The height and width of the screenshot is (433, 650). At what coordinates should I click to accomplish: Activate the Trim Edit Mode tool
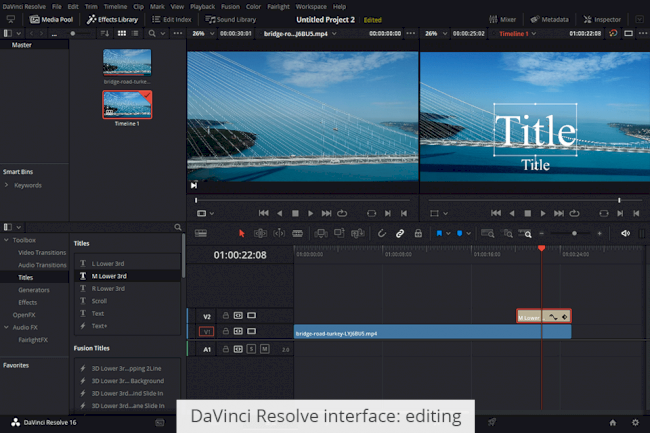pos(260,234)
